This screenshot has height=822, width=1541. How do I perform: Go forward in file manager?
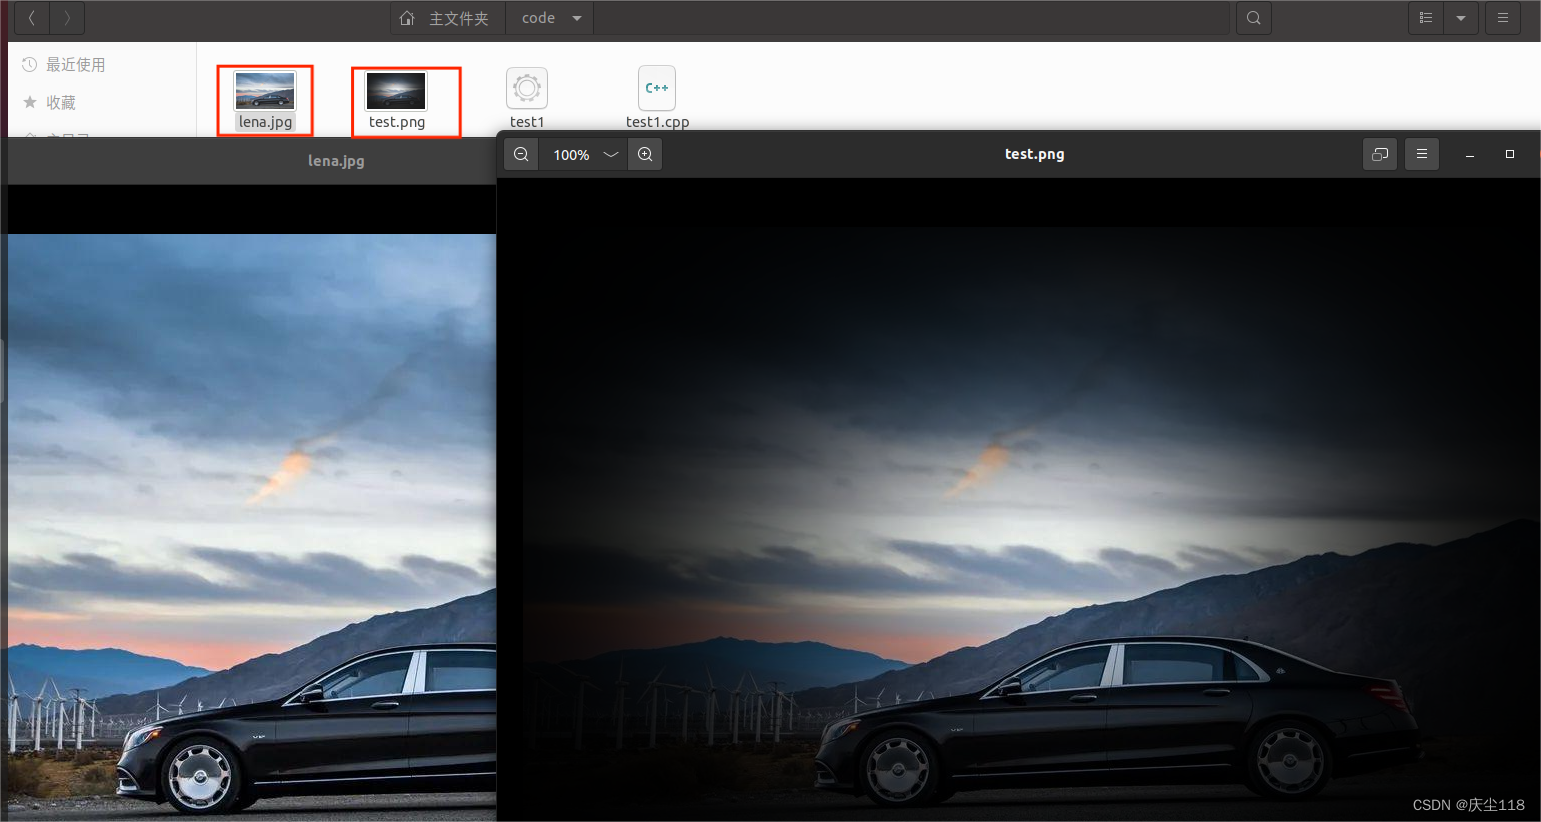(67, 18)
